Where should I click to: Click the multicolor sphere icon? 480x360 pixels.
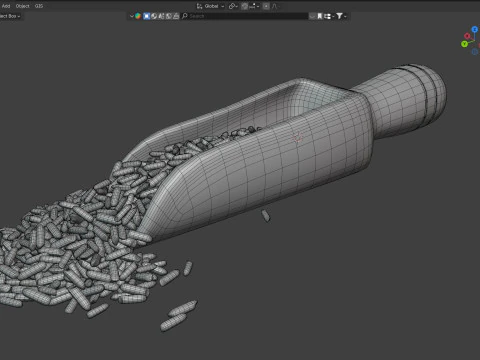[x=138, y=16]
